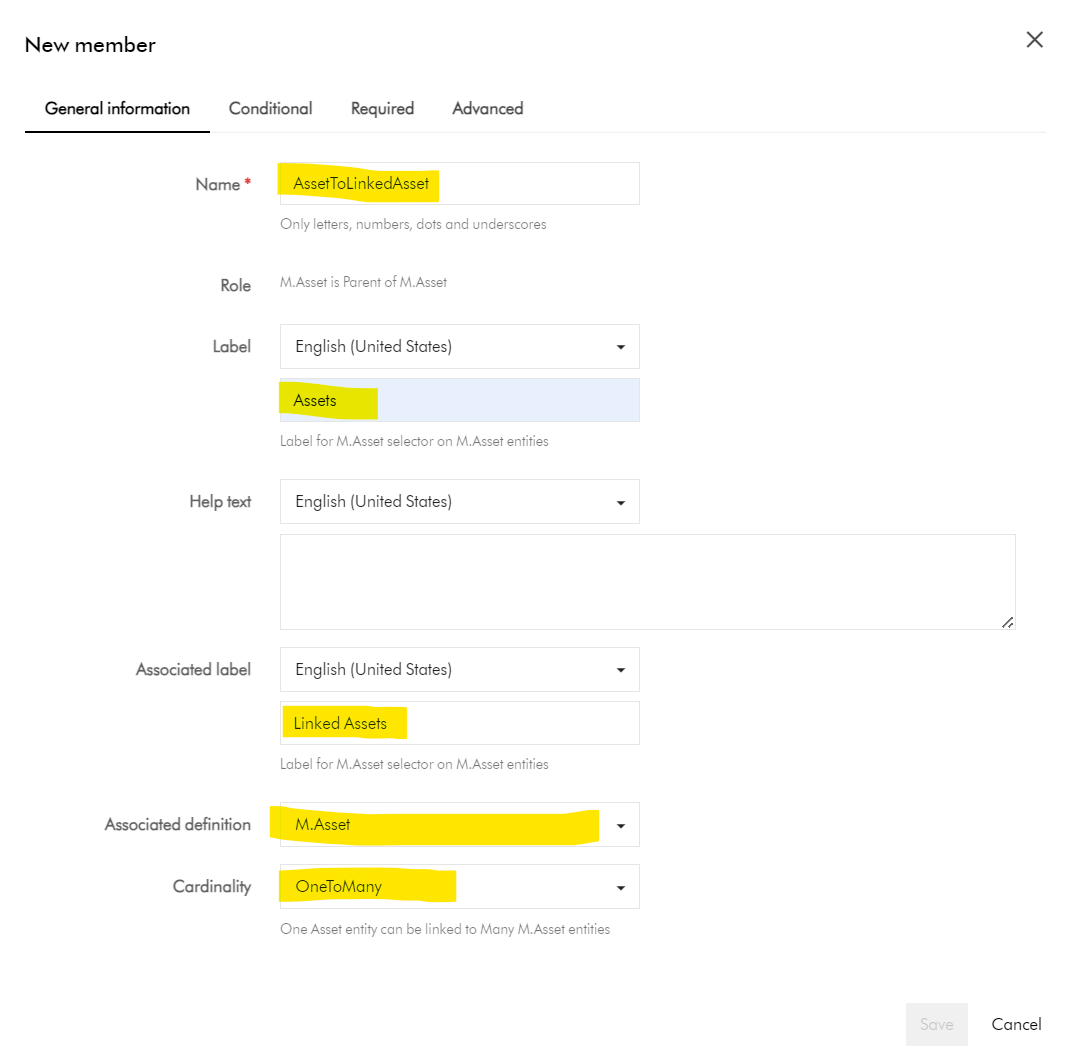Screen dimensions: 1075x1060
Task: Open the Label language dropdown
Action: point(459,347)
